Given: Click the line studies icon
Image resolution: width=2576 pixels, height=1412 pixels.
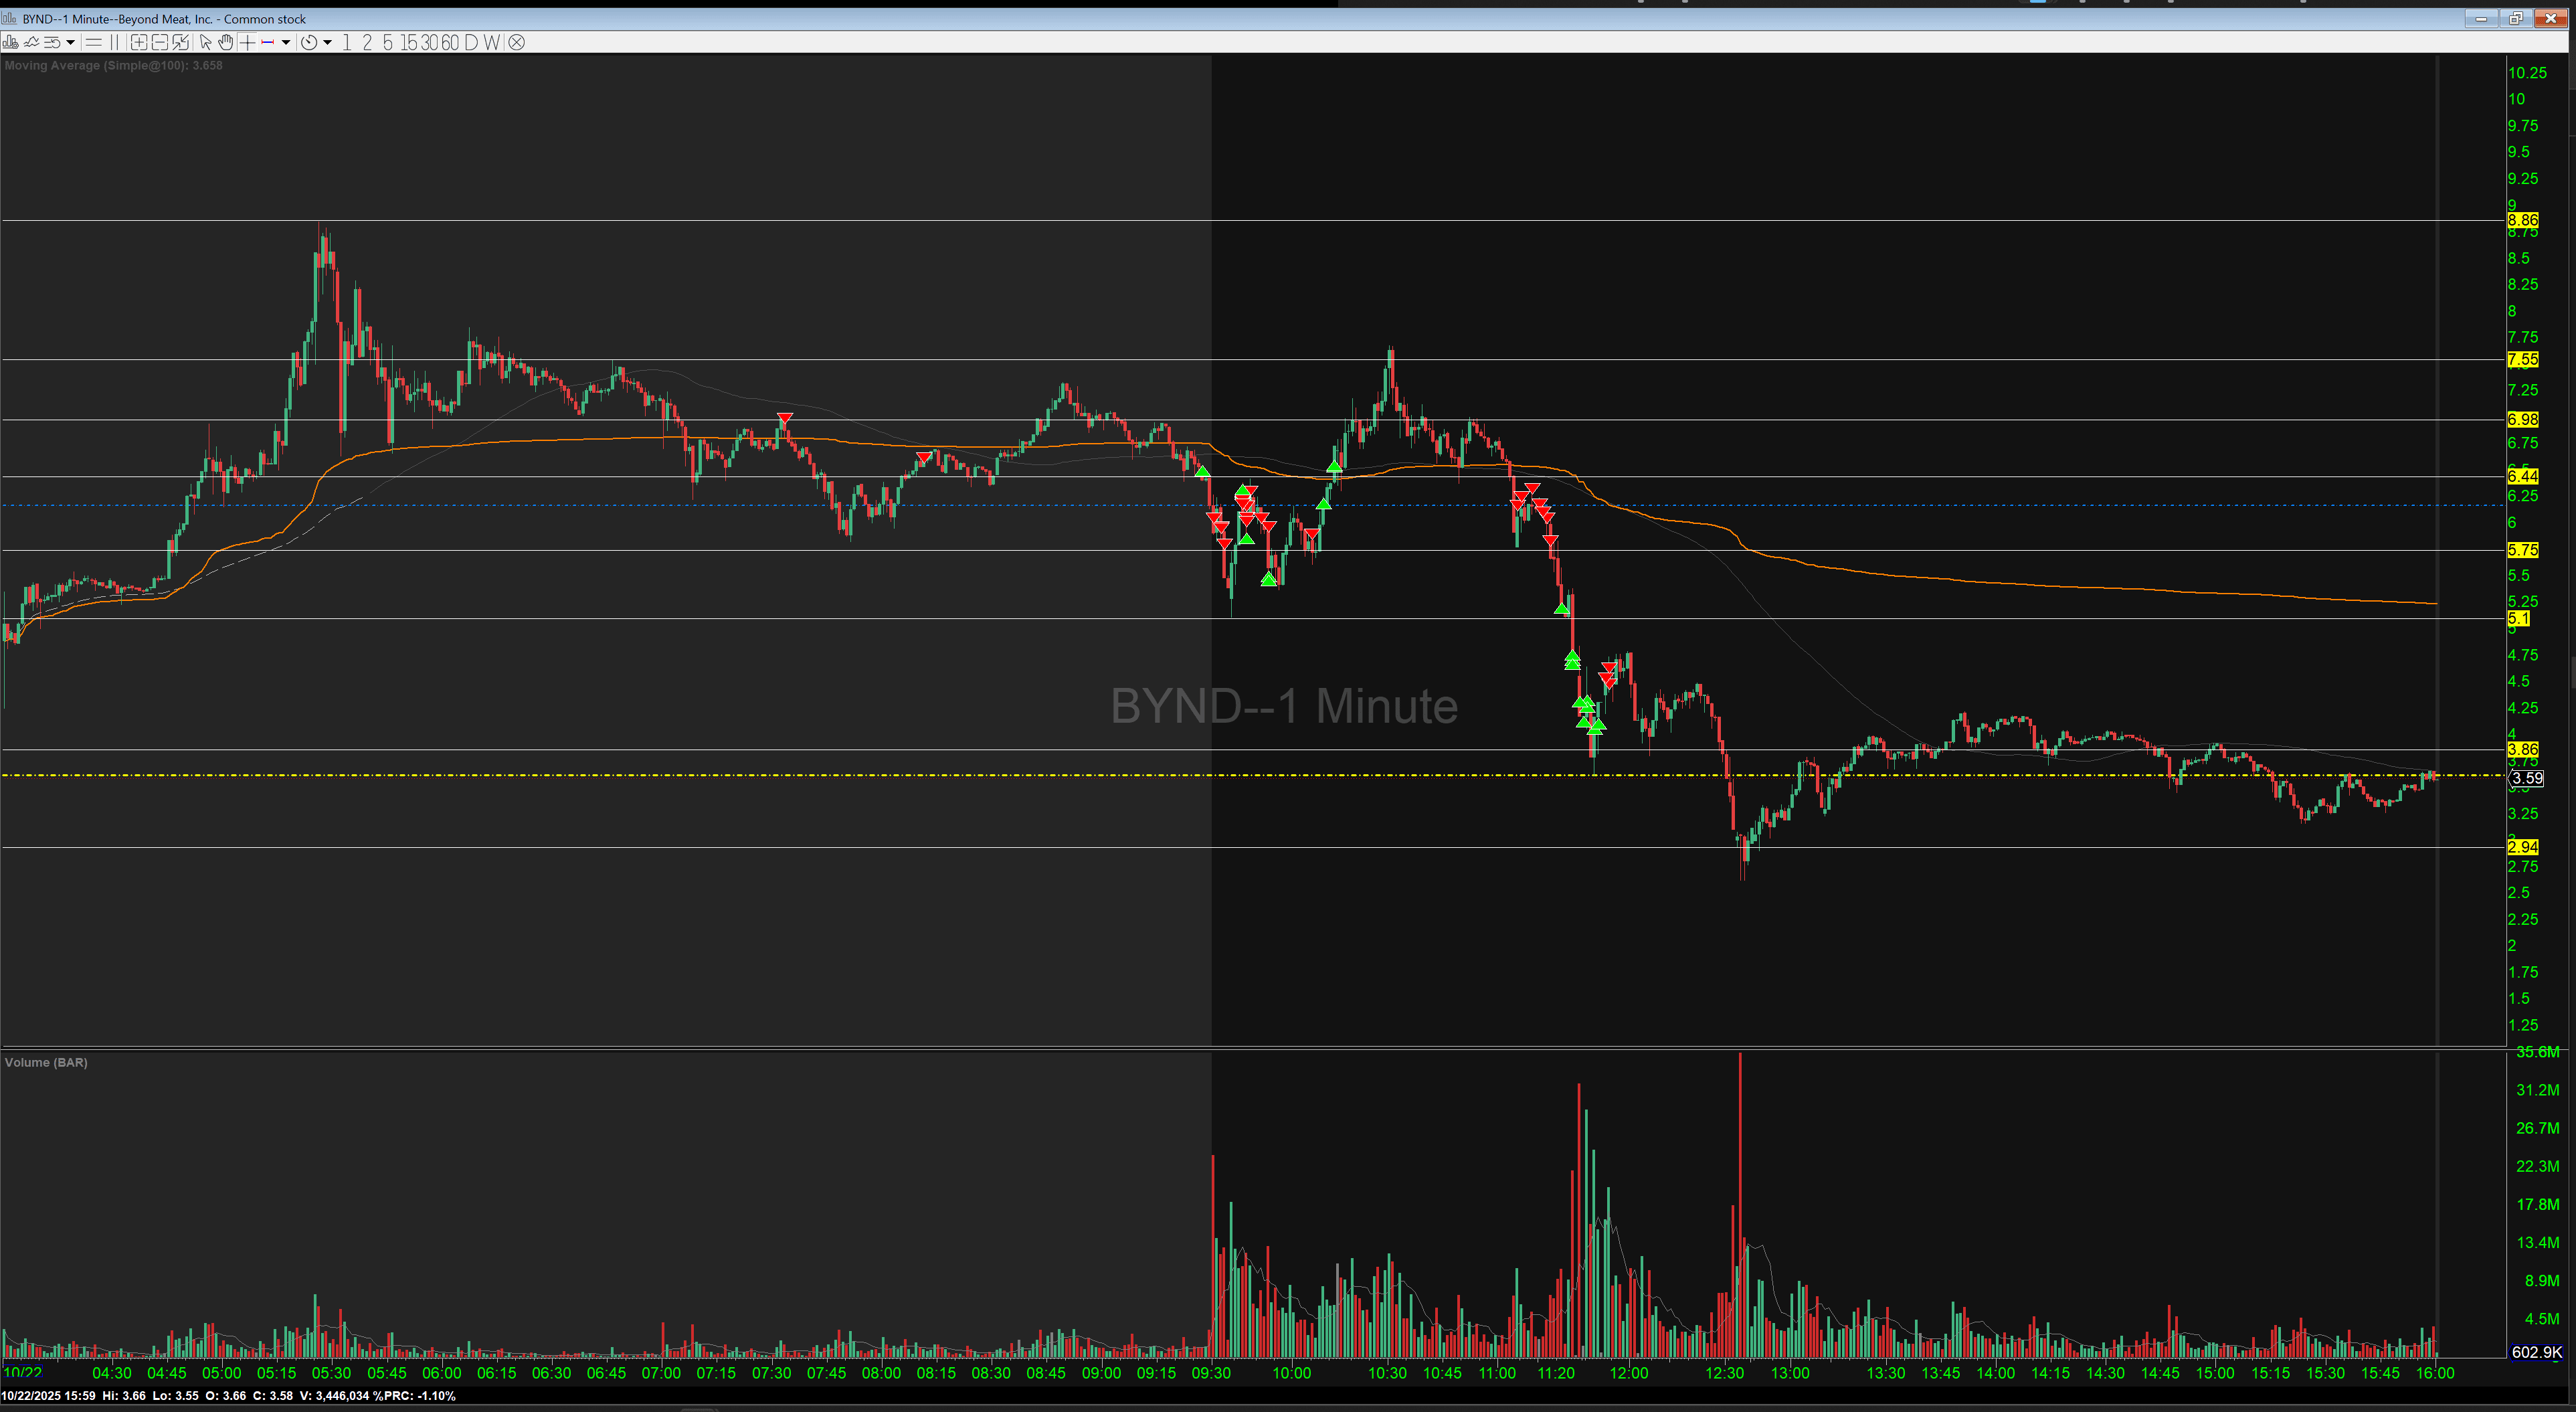Looking at the screenshot, I should pyautogui.click(x=31, y=42).
